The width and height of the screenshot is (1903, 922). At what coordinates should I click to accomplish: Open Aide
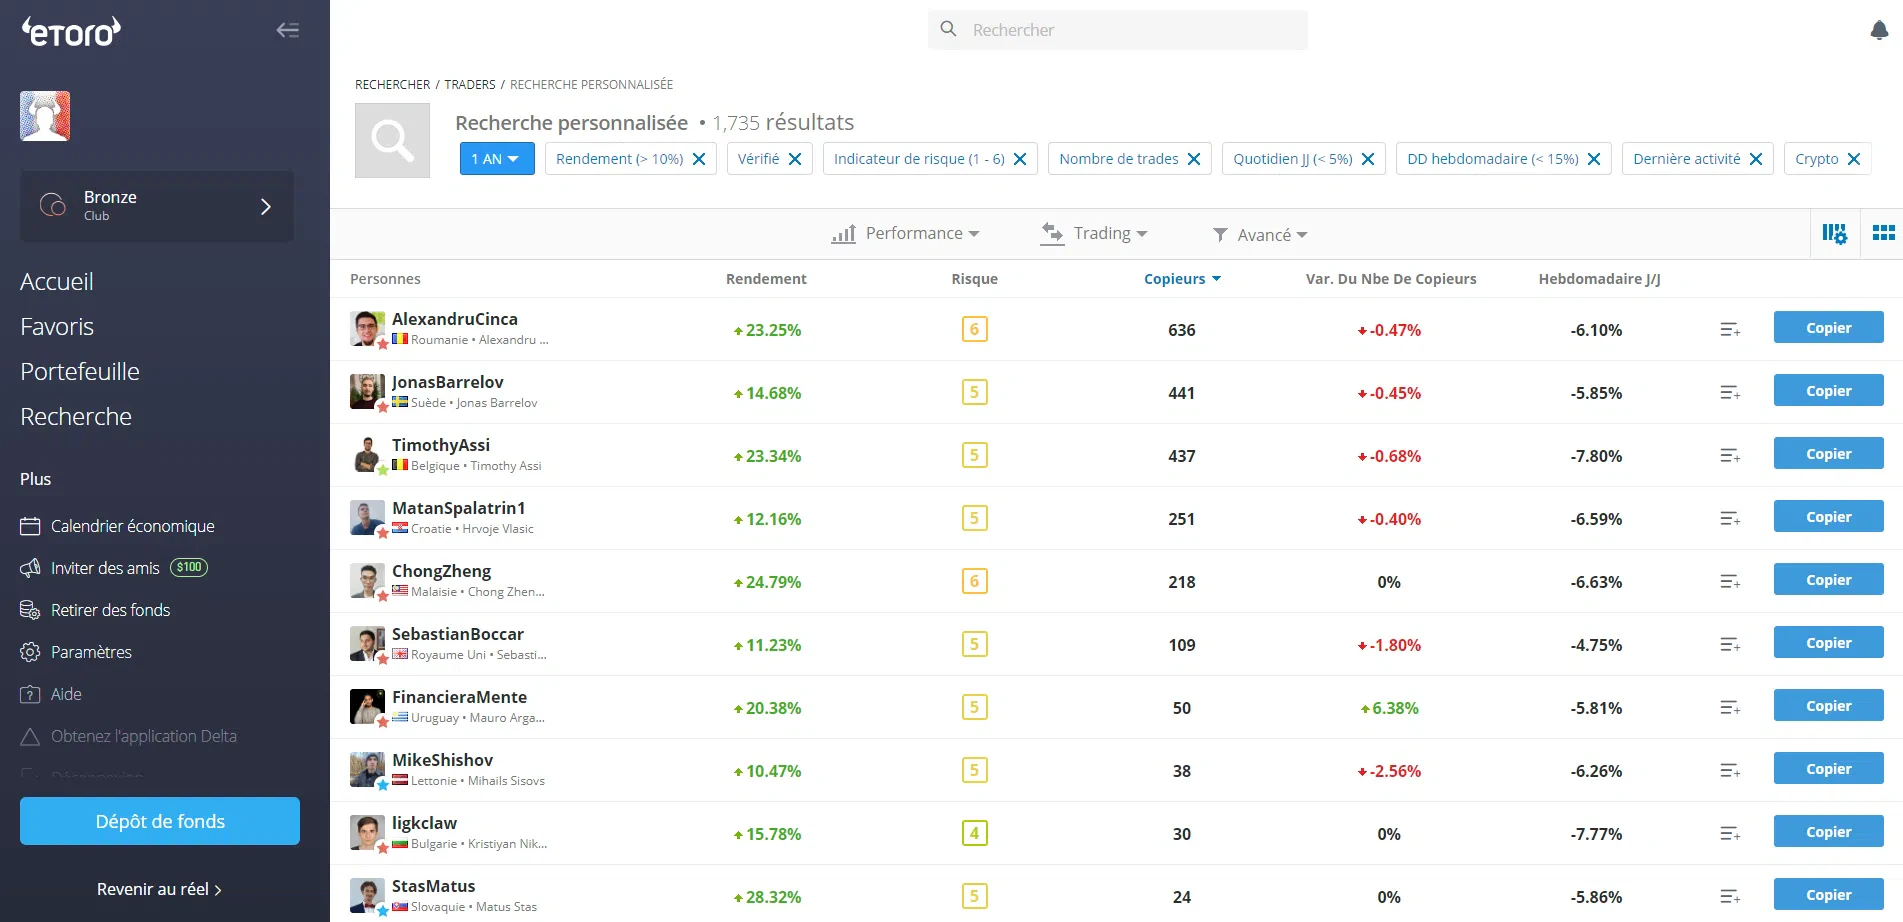point(51,694)
